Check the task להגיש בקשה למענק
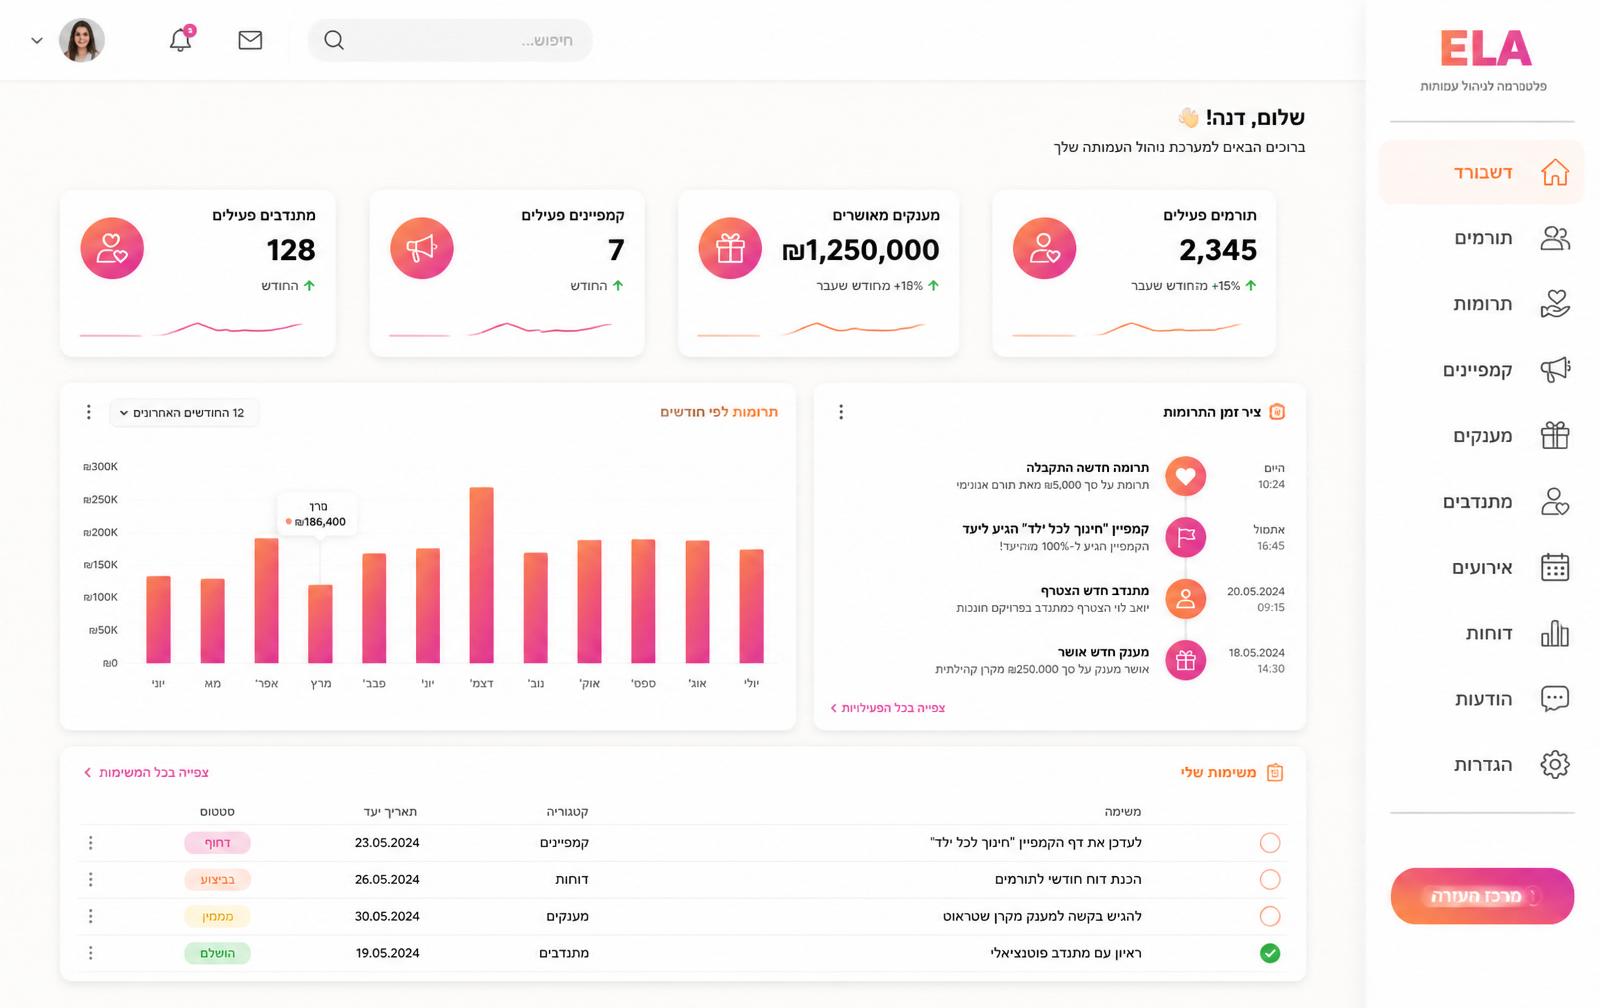 tap(1270, 916)
